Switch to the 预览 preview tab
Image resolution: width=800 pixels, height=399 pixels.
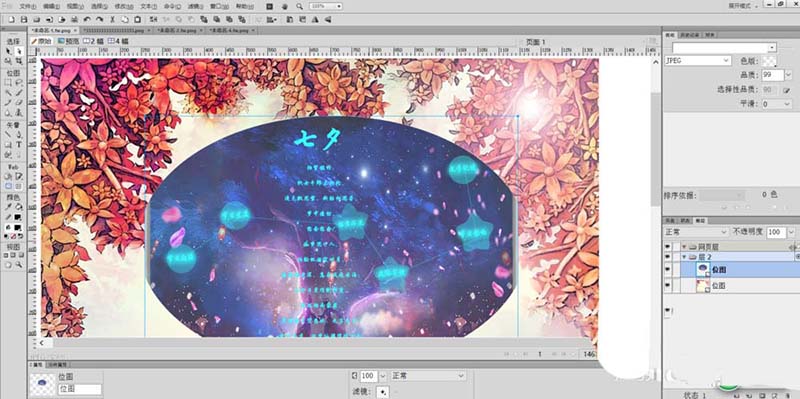[x=68, y=41]
